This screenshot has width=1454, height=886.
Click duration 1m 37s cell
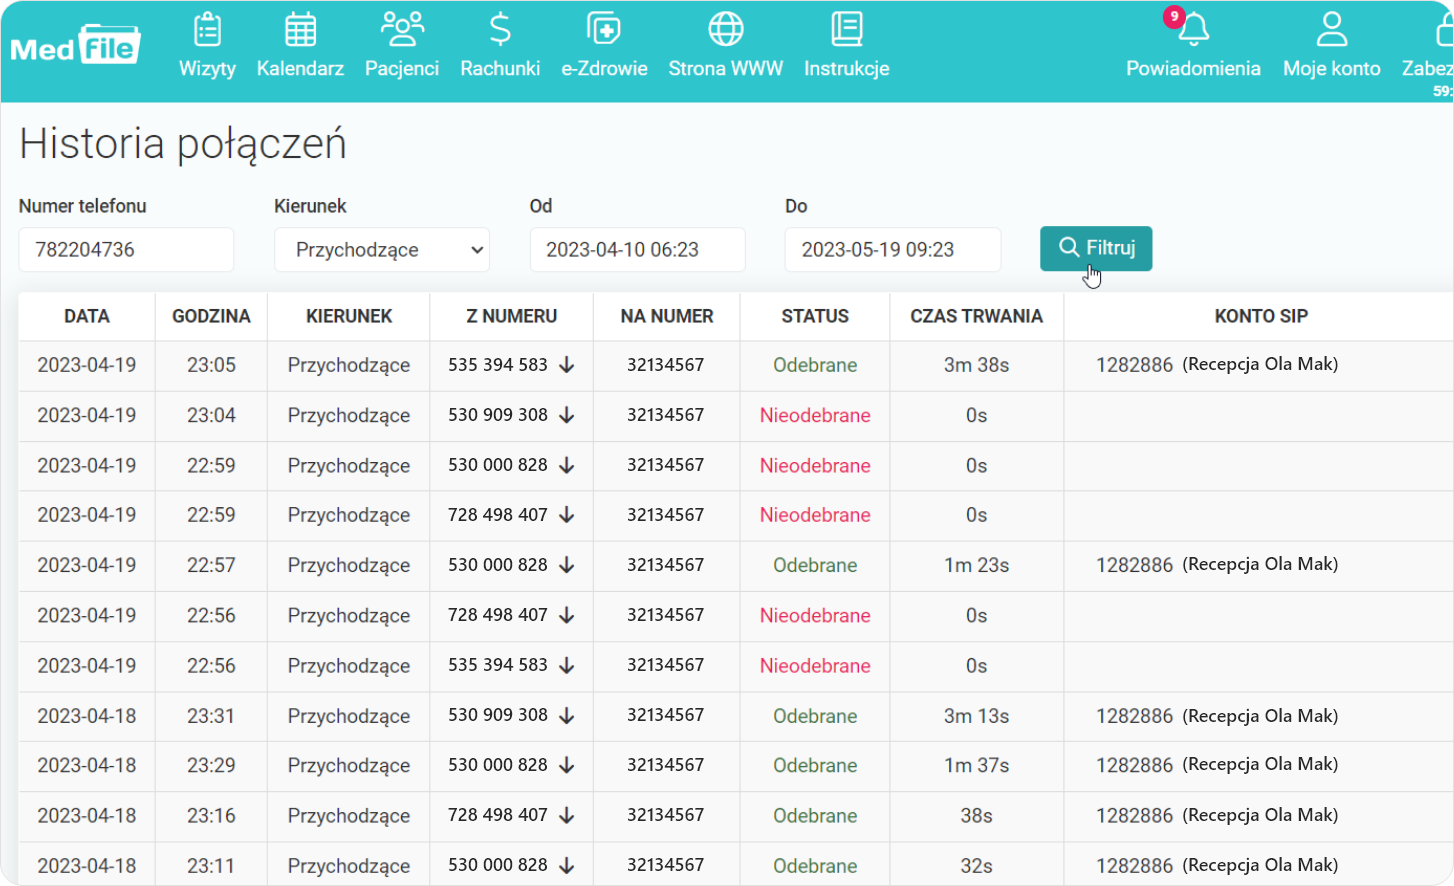click(976, 765)
